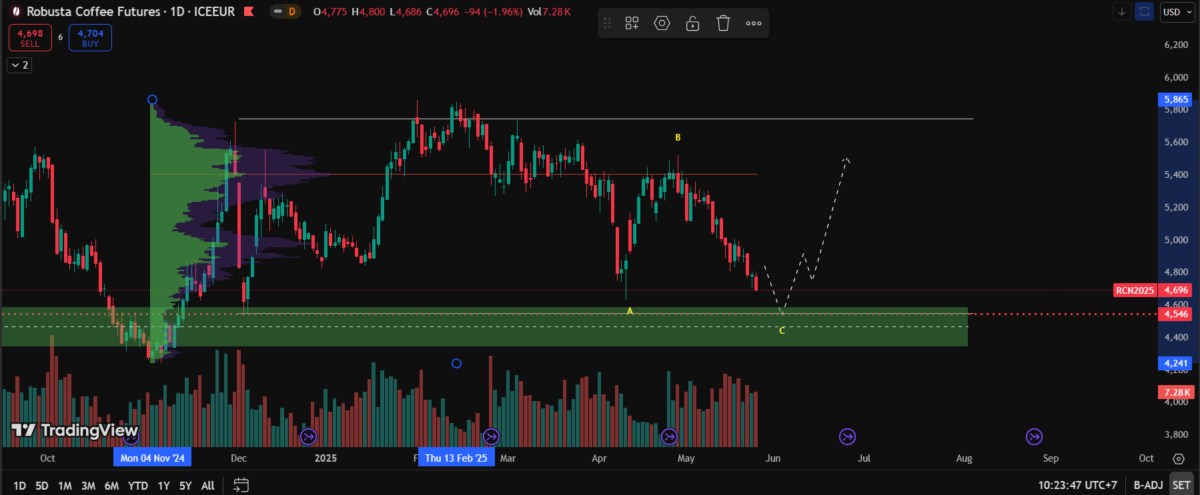
Task: Click the SELL 4,698 button
Action: click(x=28, y=38)
